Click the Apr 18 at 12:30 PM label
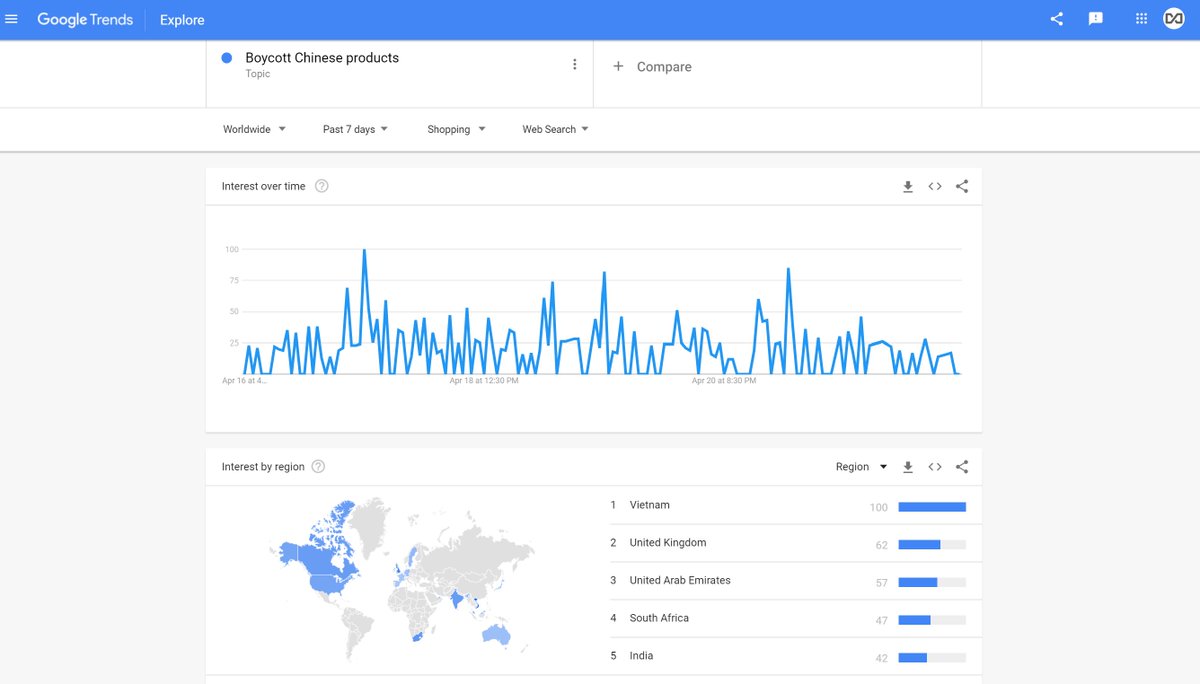 [484, 381]
